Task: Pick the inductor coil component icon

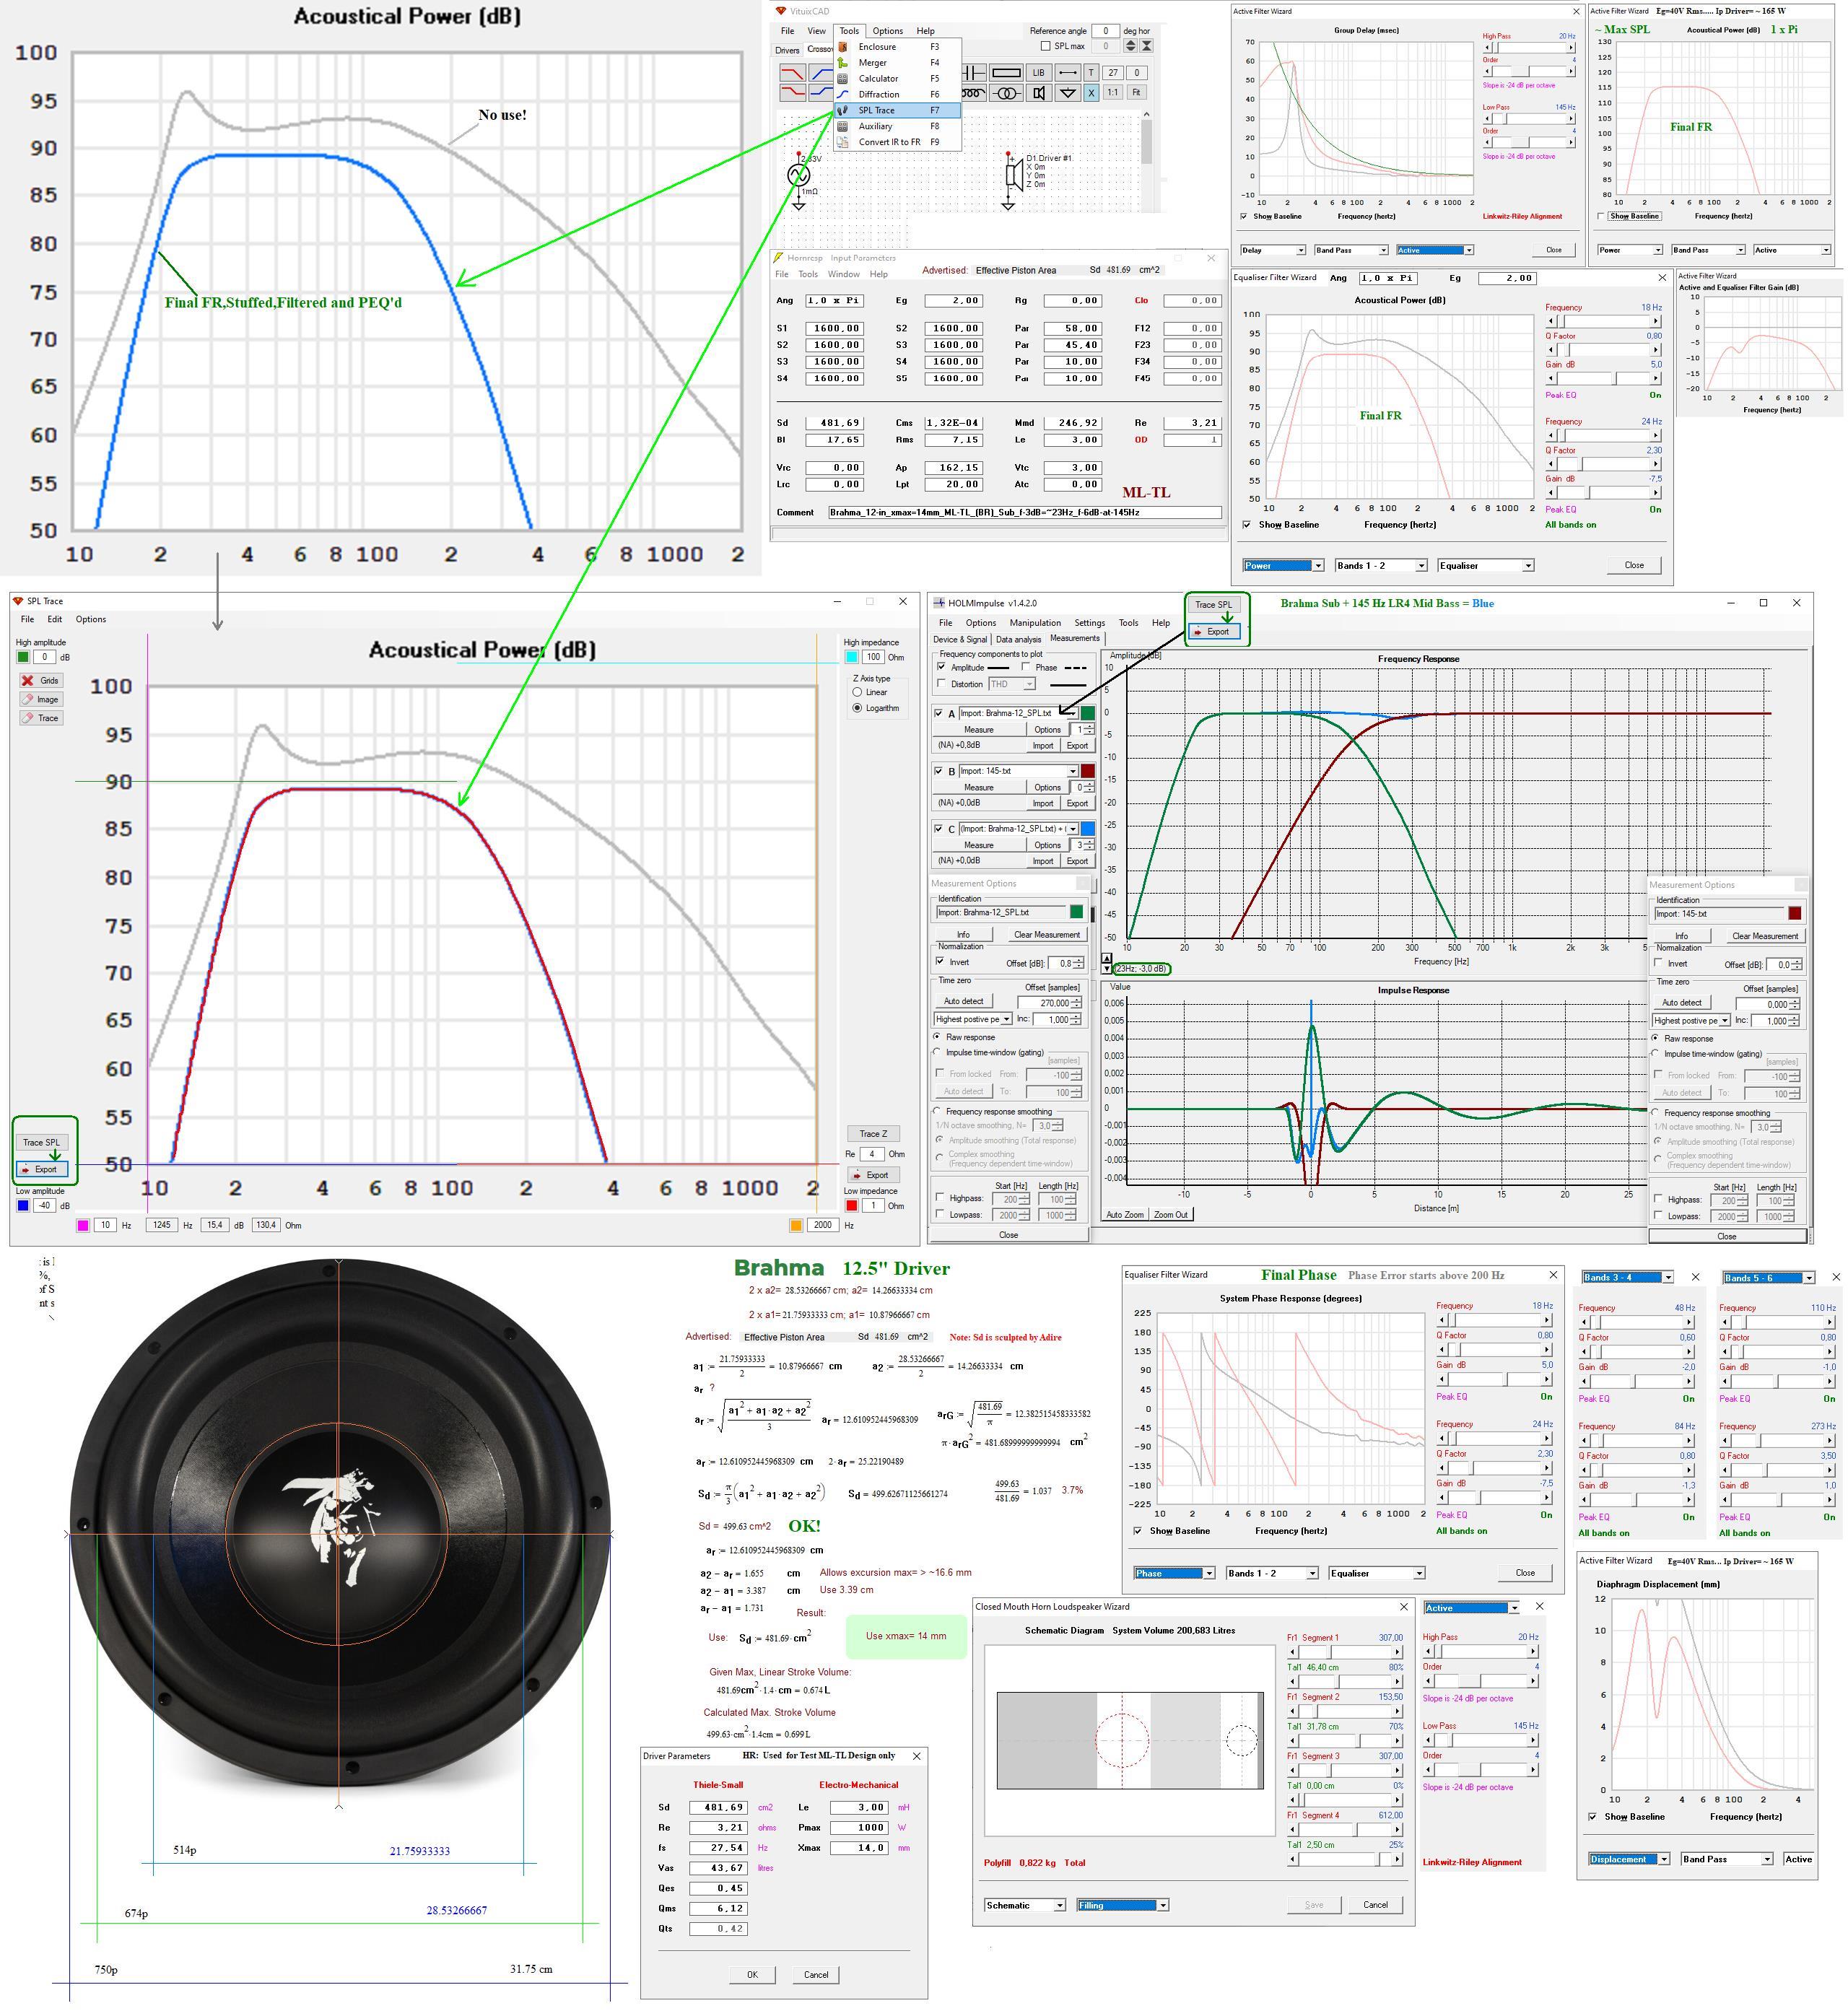Action: (974, 93)
